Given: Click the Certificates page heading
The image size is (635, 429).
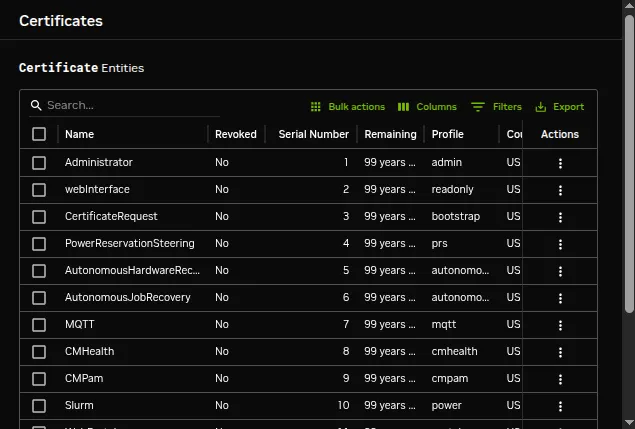Looking at the screenshot, I should coord(61,21).
